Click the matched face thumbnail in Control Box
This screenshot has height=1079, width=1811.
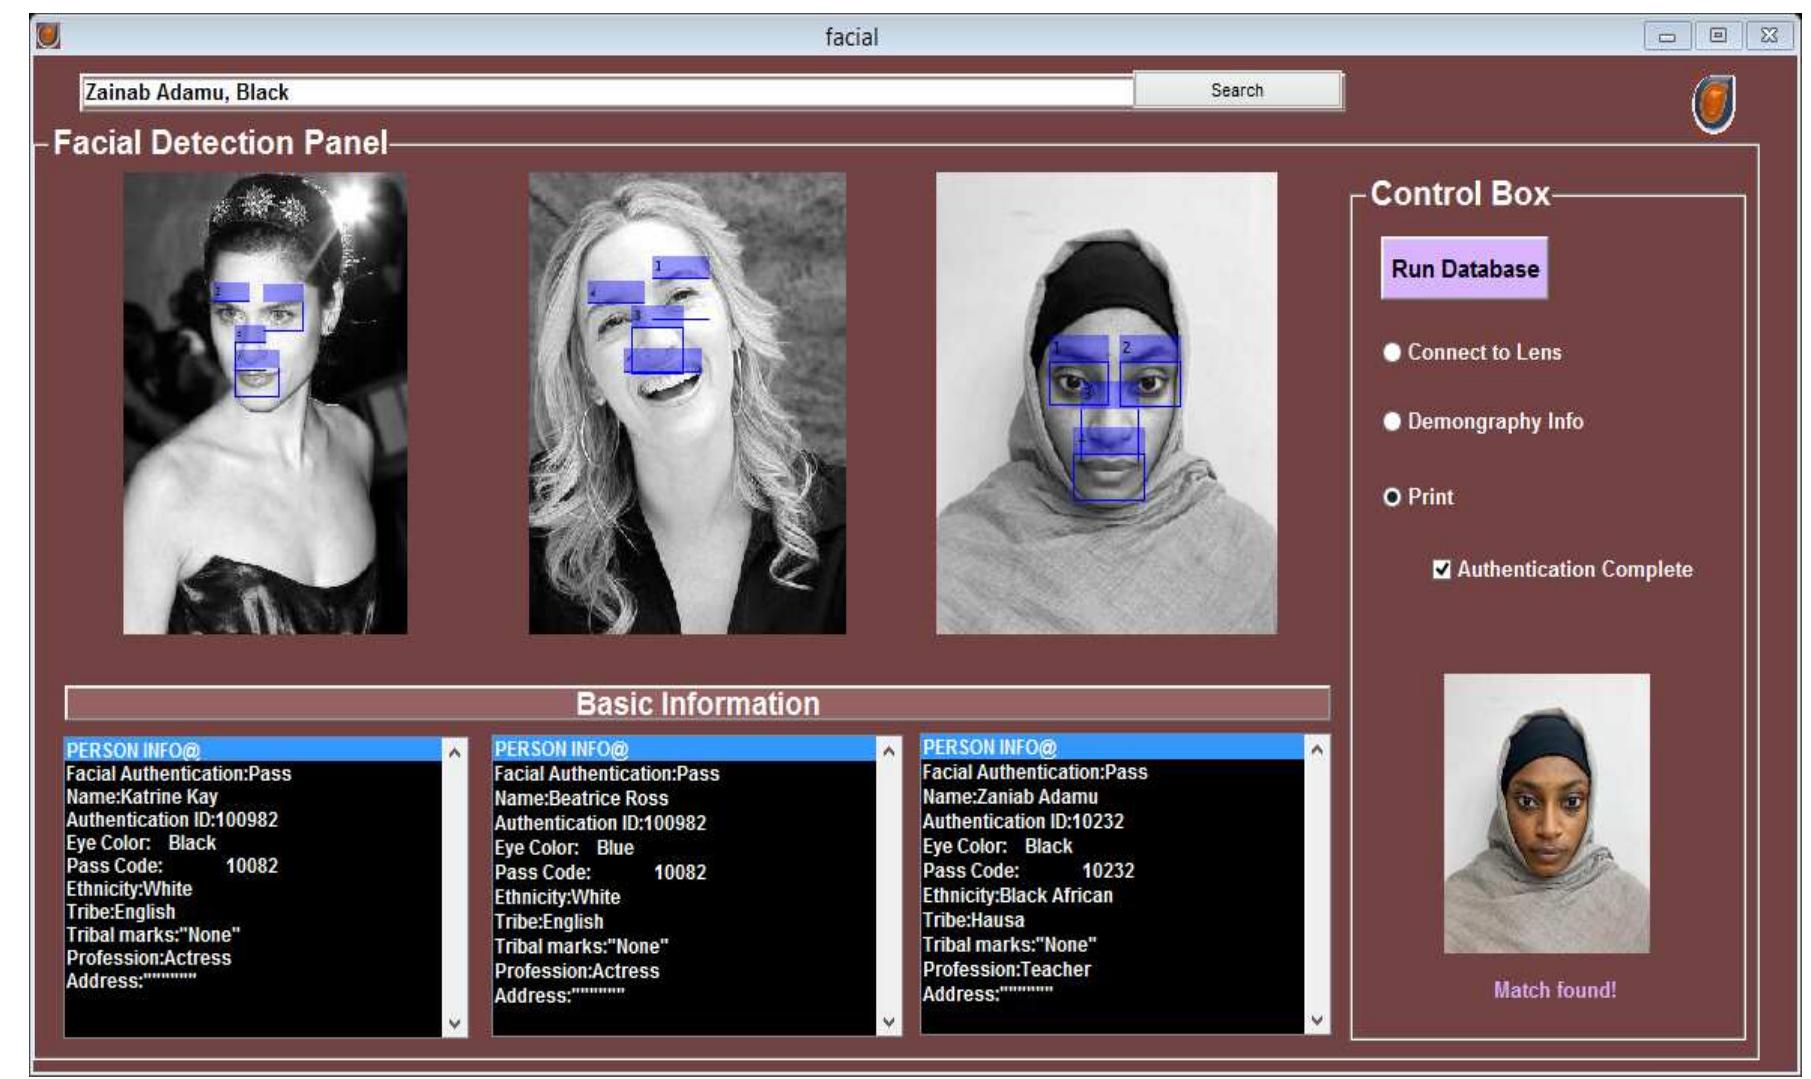coord(1546,813)
